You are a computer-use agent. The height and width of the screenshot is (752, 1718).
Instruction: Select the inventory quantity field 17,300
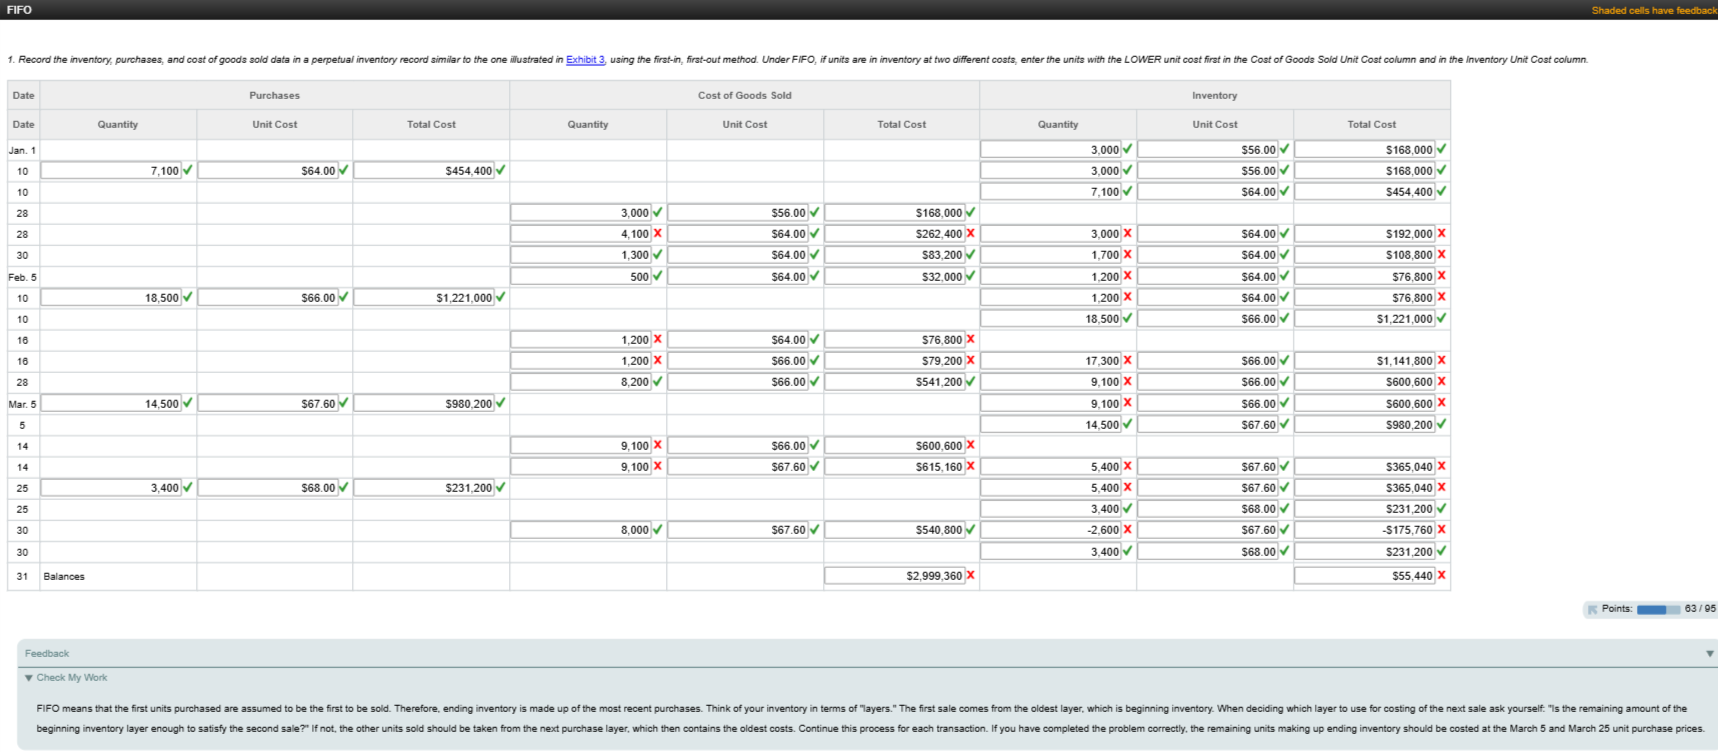[x=1051, y=361]
